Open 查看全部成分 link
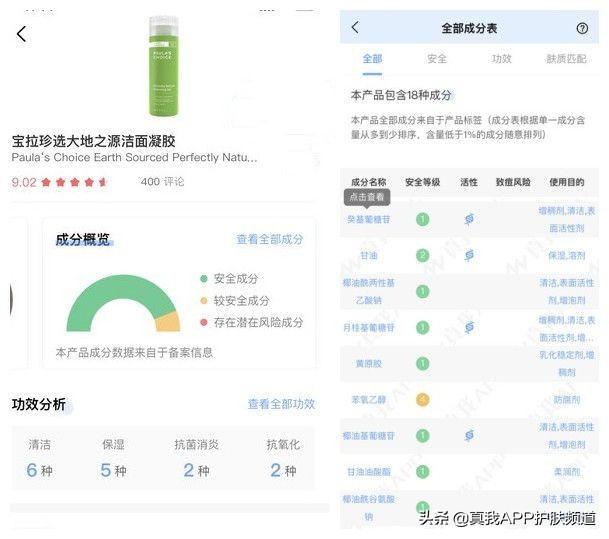Viewport: 609px width, 539px height. 270,239
